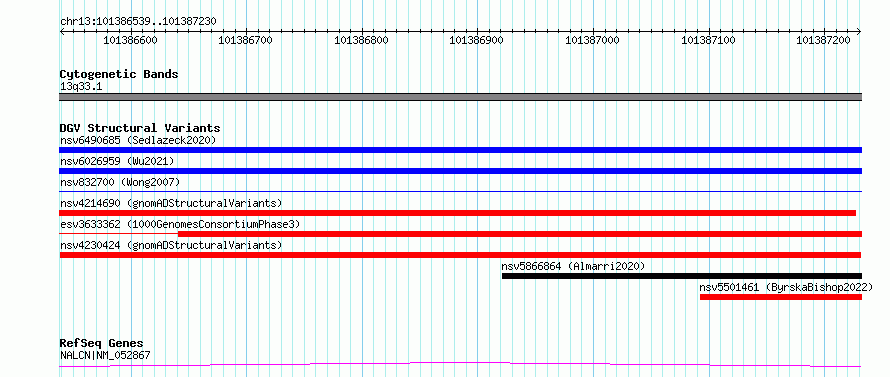Click the DGV Structural Variants track title

click(140, 128)
